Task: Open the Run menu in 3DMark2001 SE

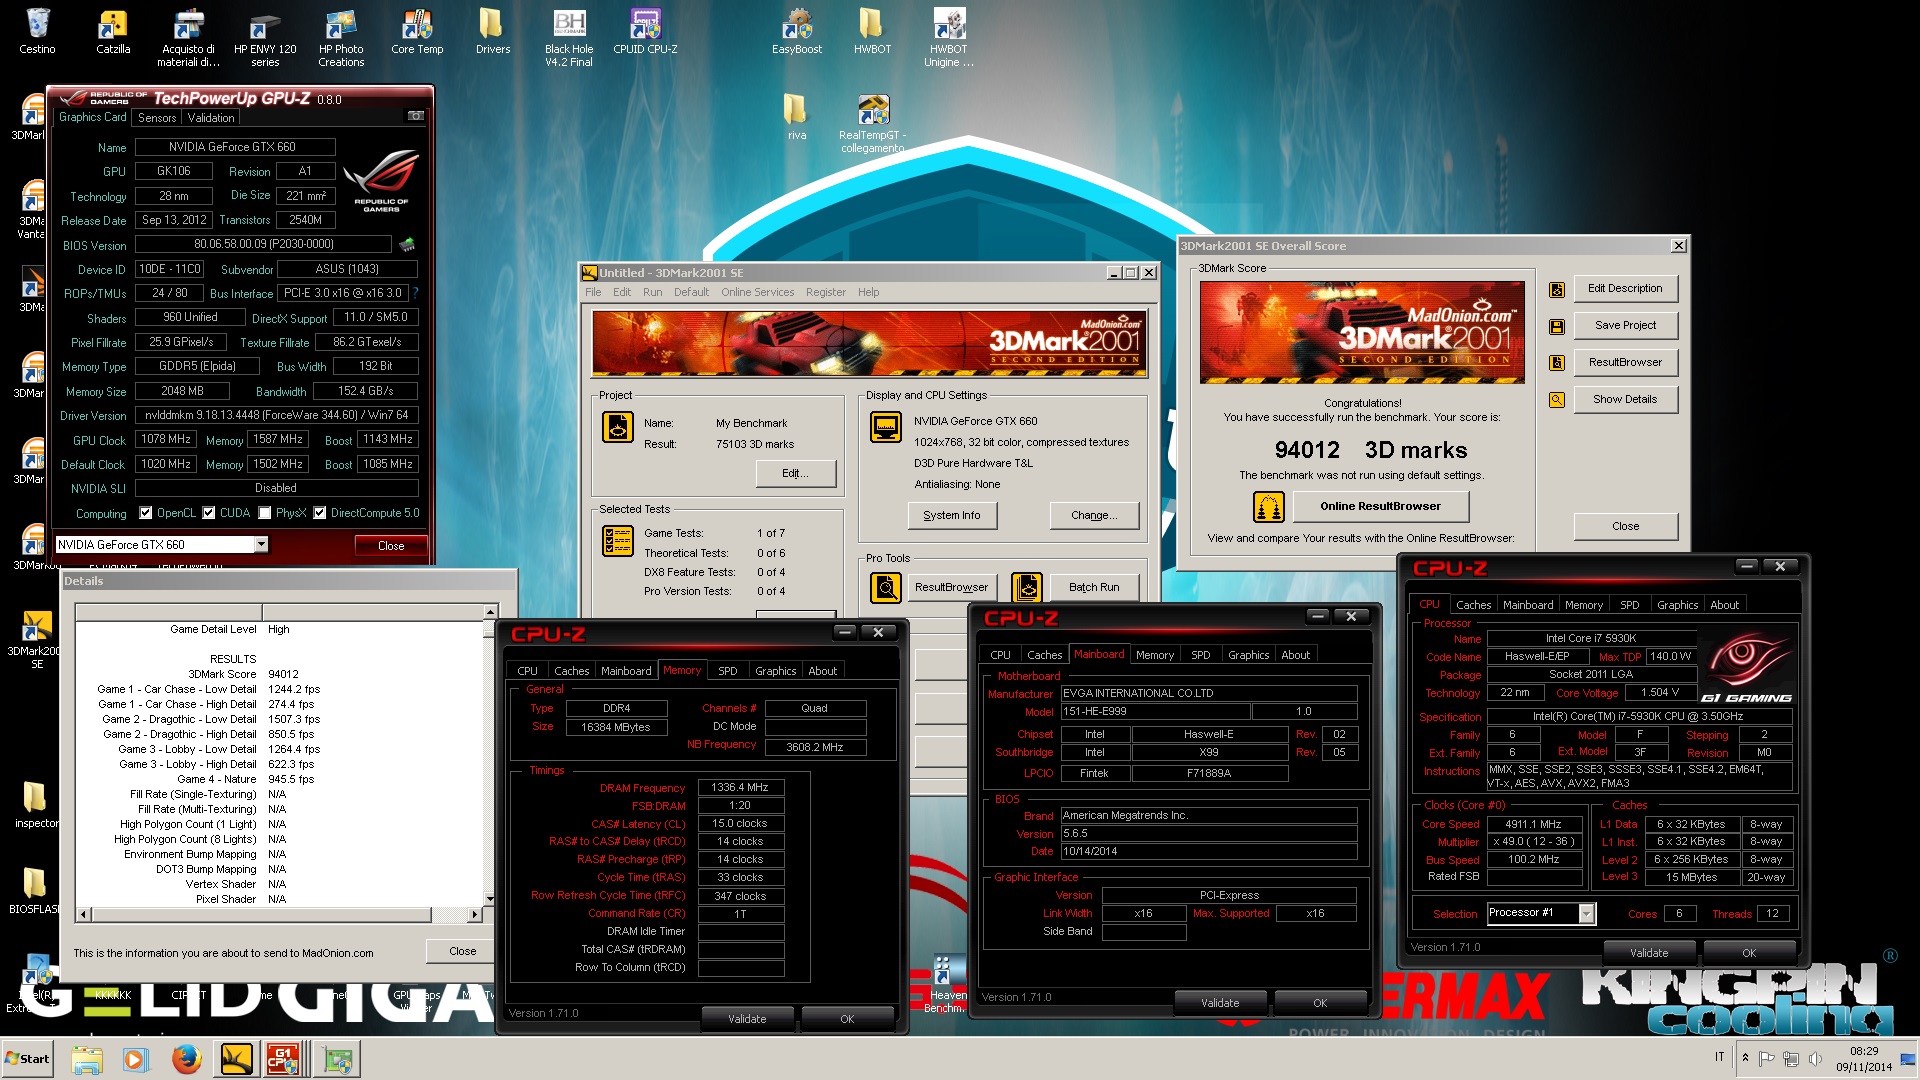Action: [x=652, y=292]
